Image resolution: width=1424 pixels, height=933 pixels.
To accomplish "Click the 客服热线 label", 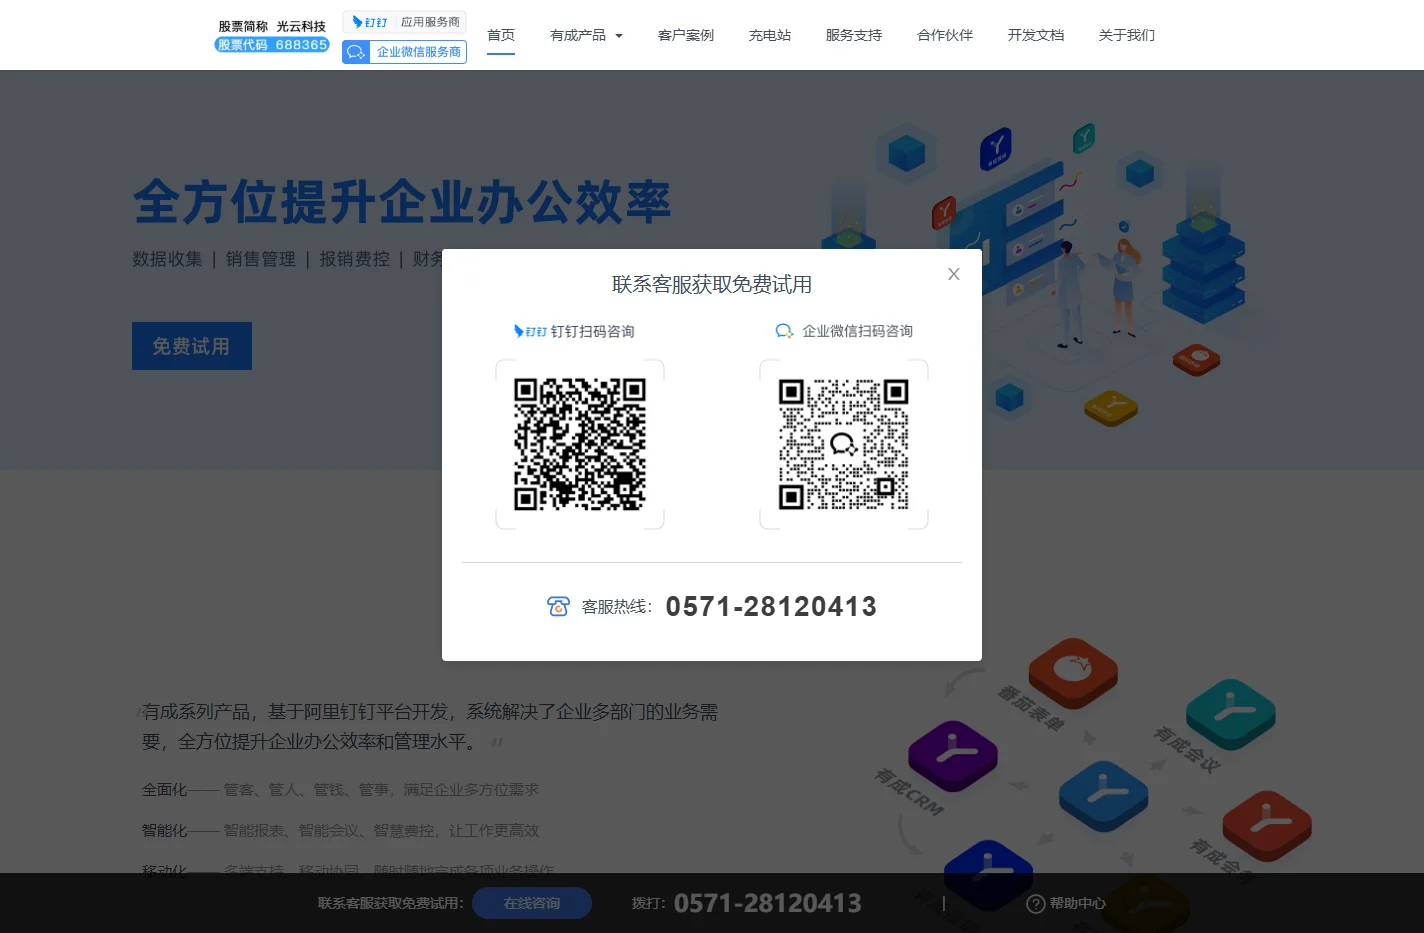I will tap(617, 606).
